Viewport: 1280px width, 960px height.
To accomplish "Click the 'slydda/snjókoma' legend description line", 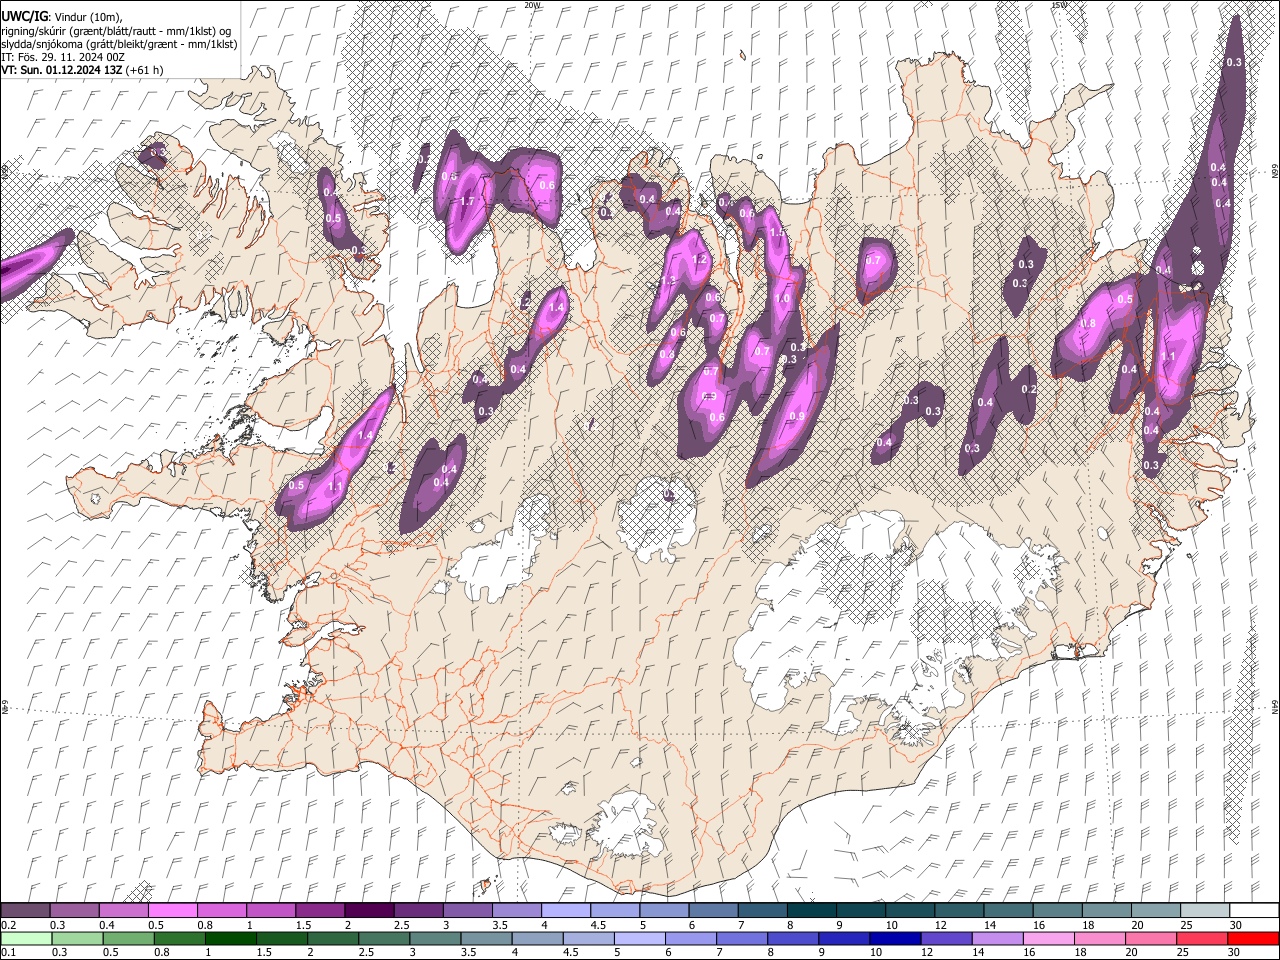I will pos(119,44).
